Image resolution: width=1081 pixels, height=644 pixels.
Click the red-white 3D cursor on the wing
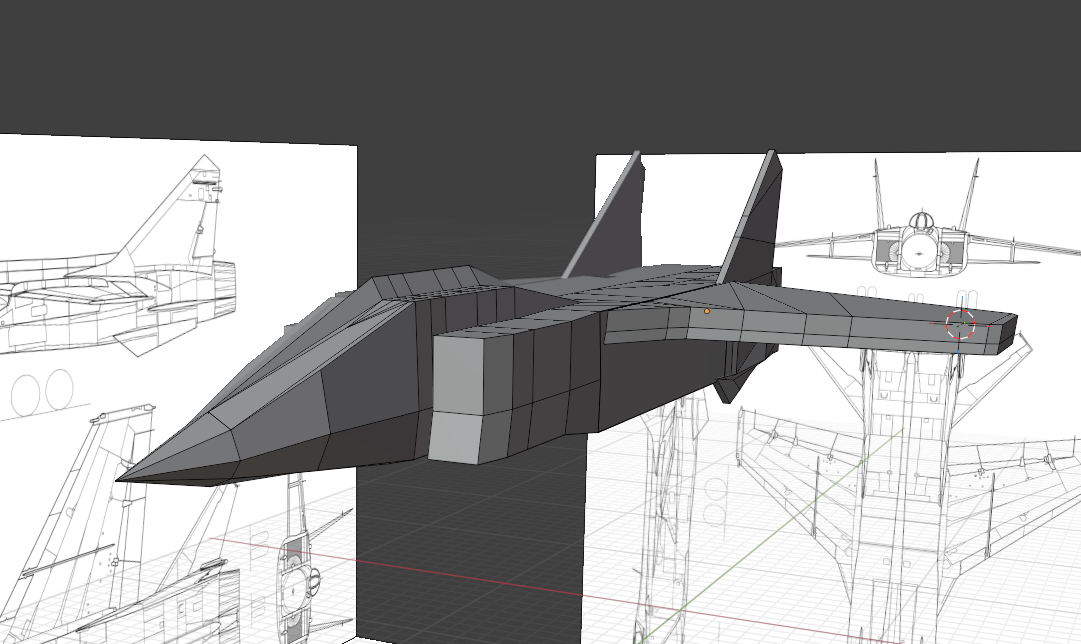pyautogui.click(x=960, y=324)
